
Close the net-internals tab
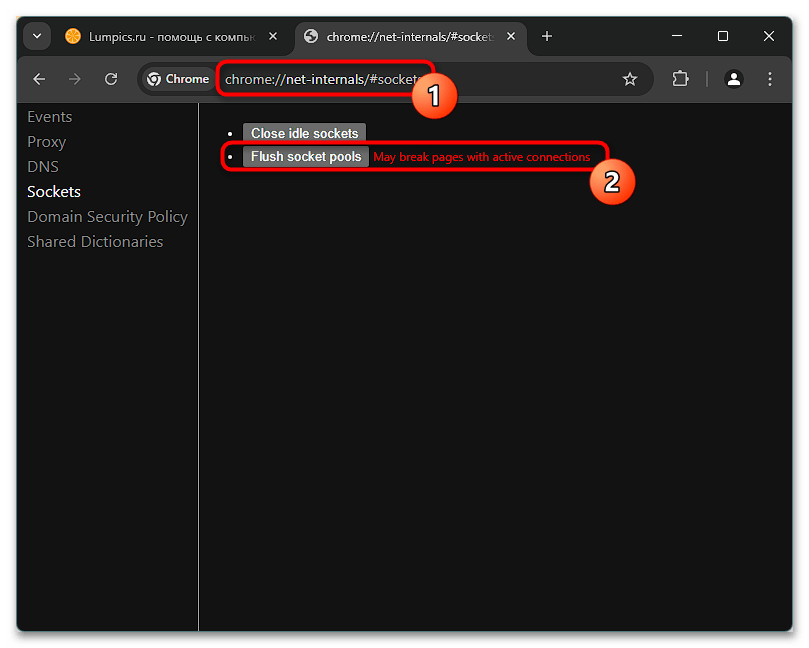[x=511, y=36]
